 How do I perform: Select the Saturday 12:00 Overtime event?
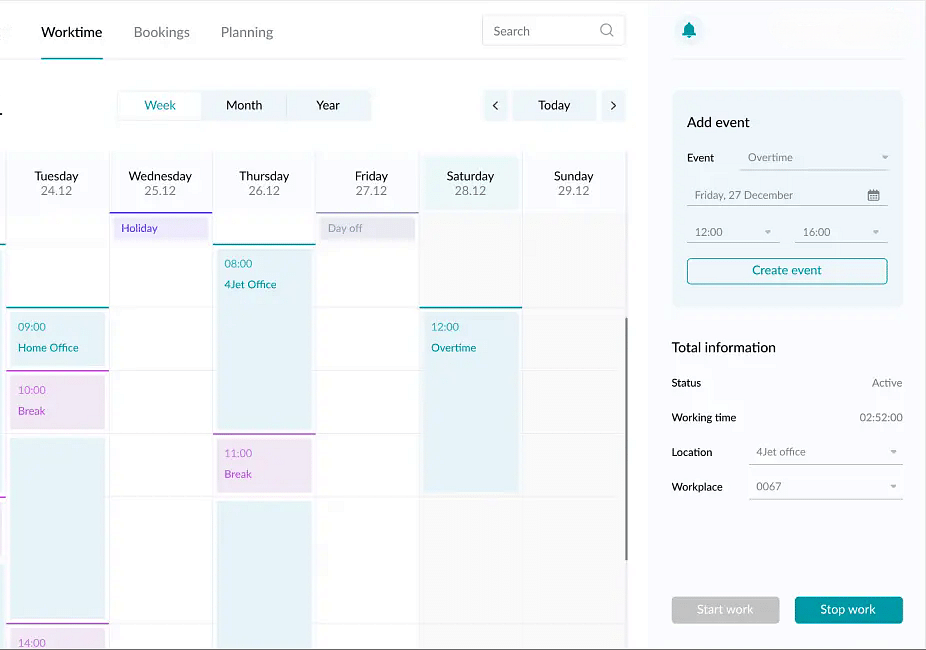click(470, 402)
